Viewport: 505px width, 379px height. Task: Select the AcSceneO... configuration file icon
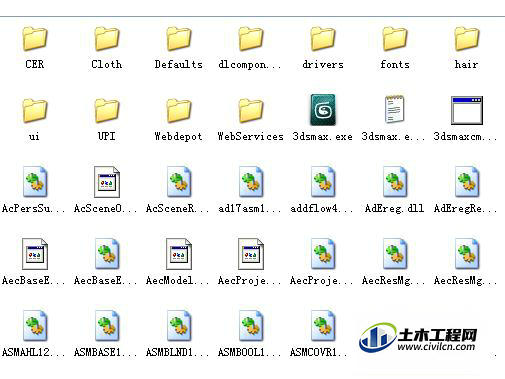tap(107, 182)
